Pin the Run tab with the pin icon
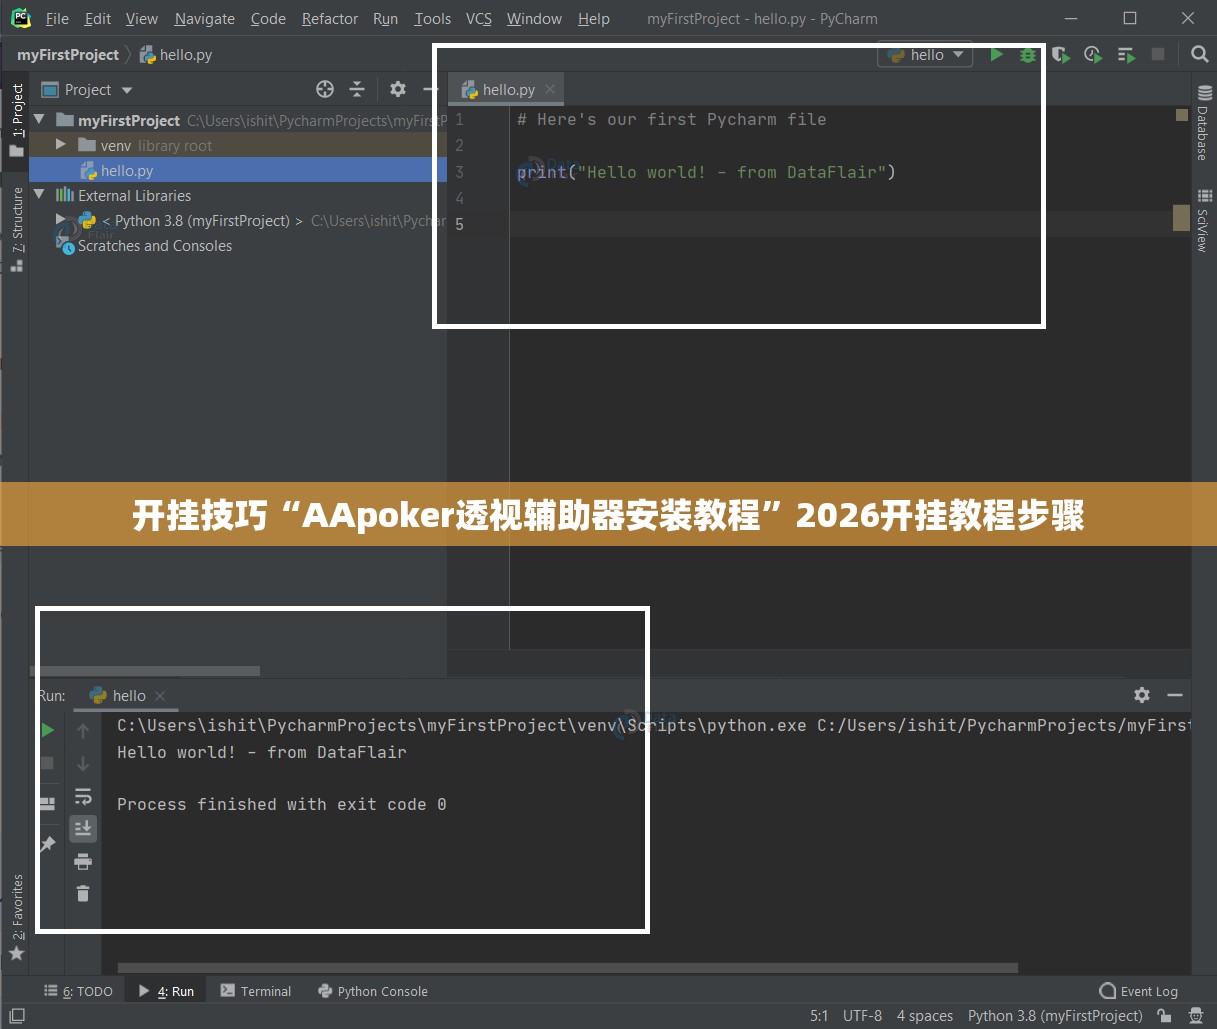Viewport: 1217px width, 1029px height. (x=47, y=843)
